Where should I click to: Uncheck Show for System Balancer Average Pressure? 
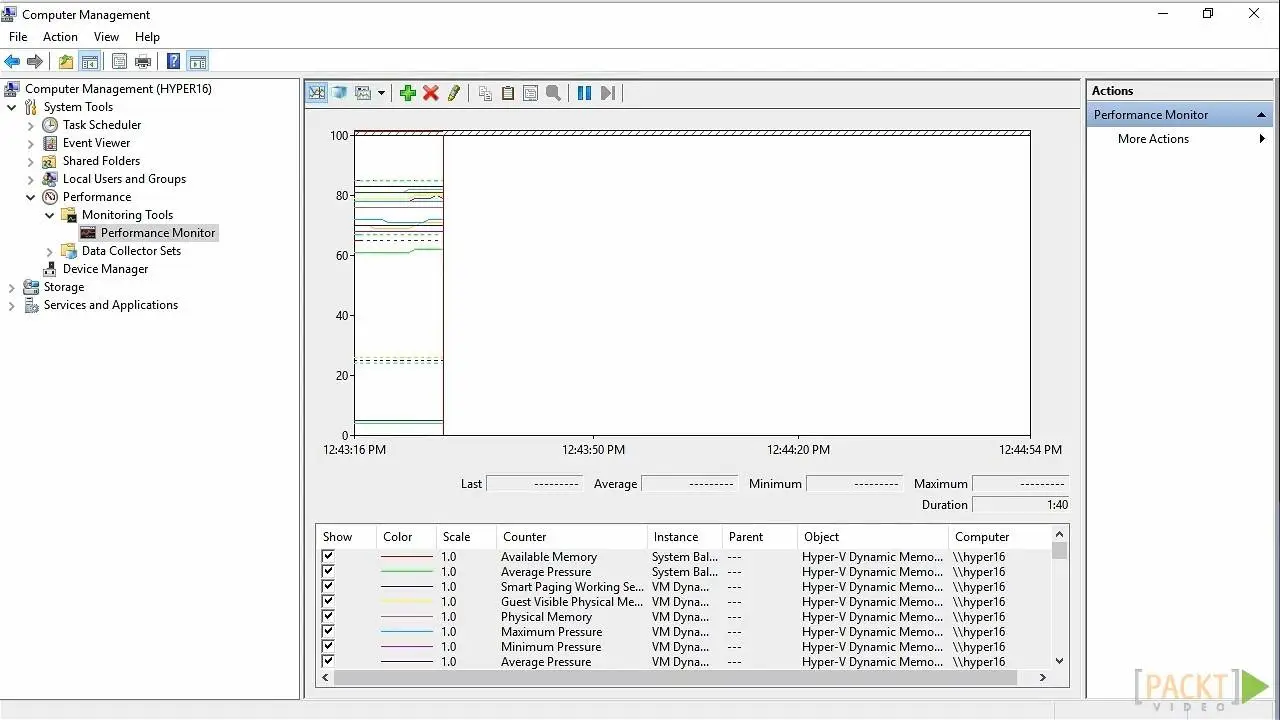pyautogui.click(x=328, y=571)
